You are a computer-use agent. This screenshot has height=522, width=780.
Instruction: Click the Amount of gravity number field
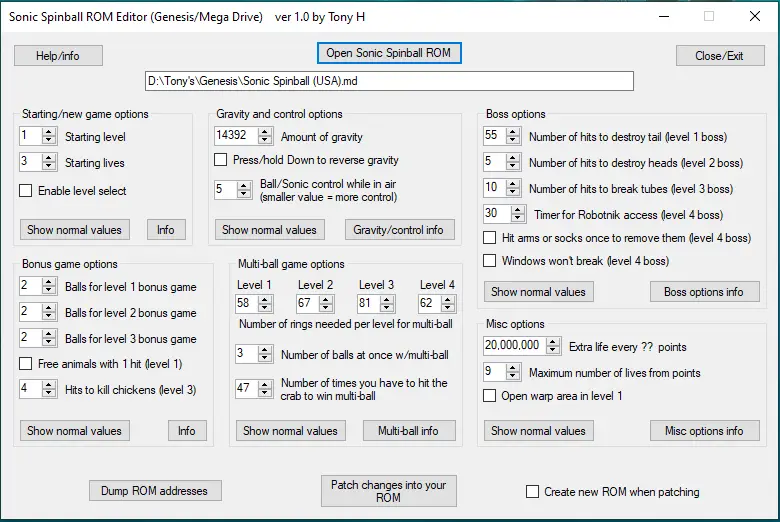[237, 136]
